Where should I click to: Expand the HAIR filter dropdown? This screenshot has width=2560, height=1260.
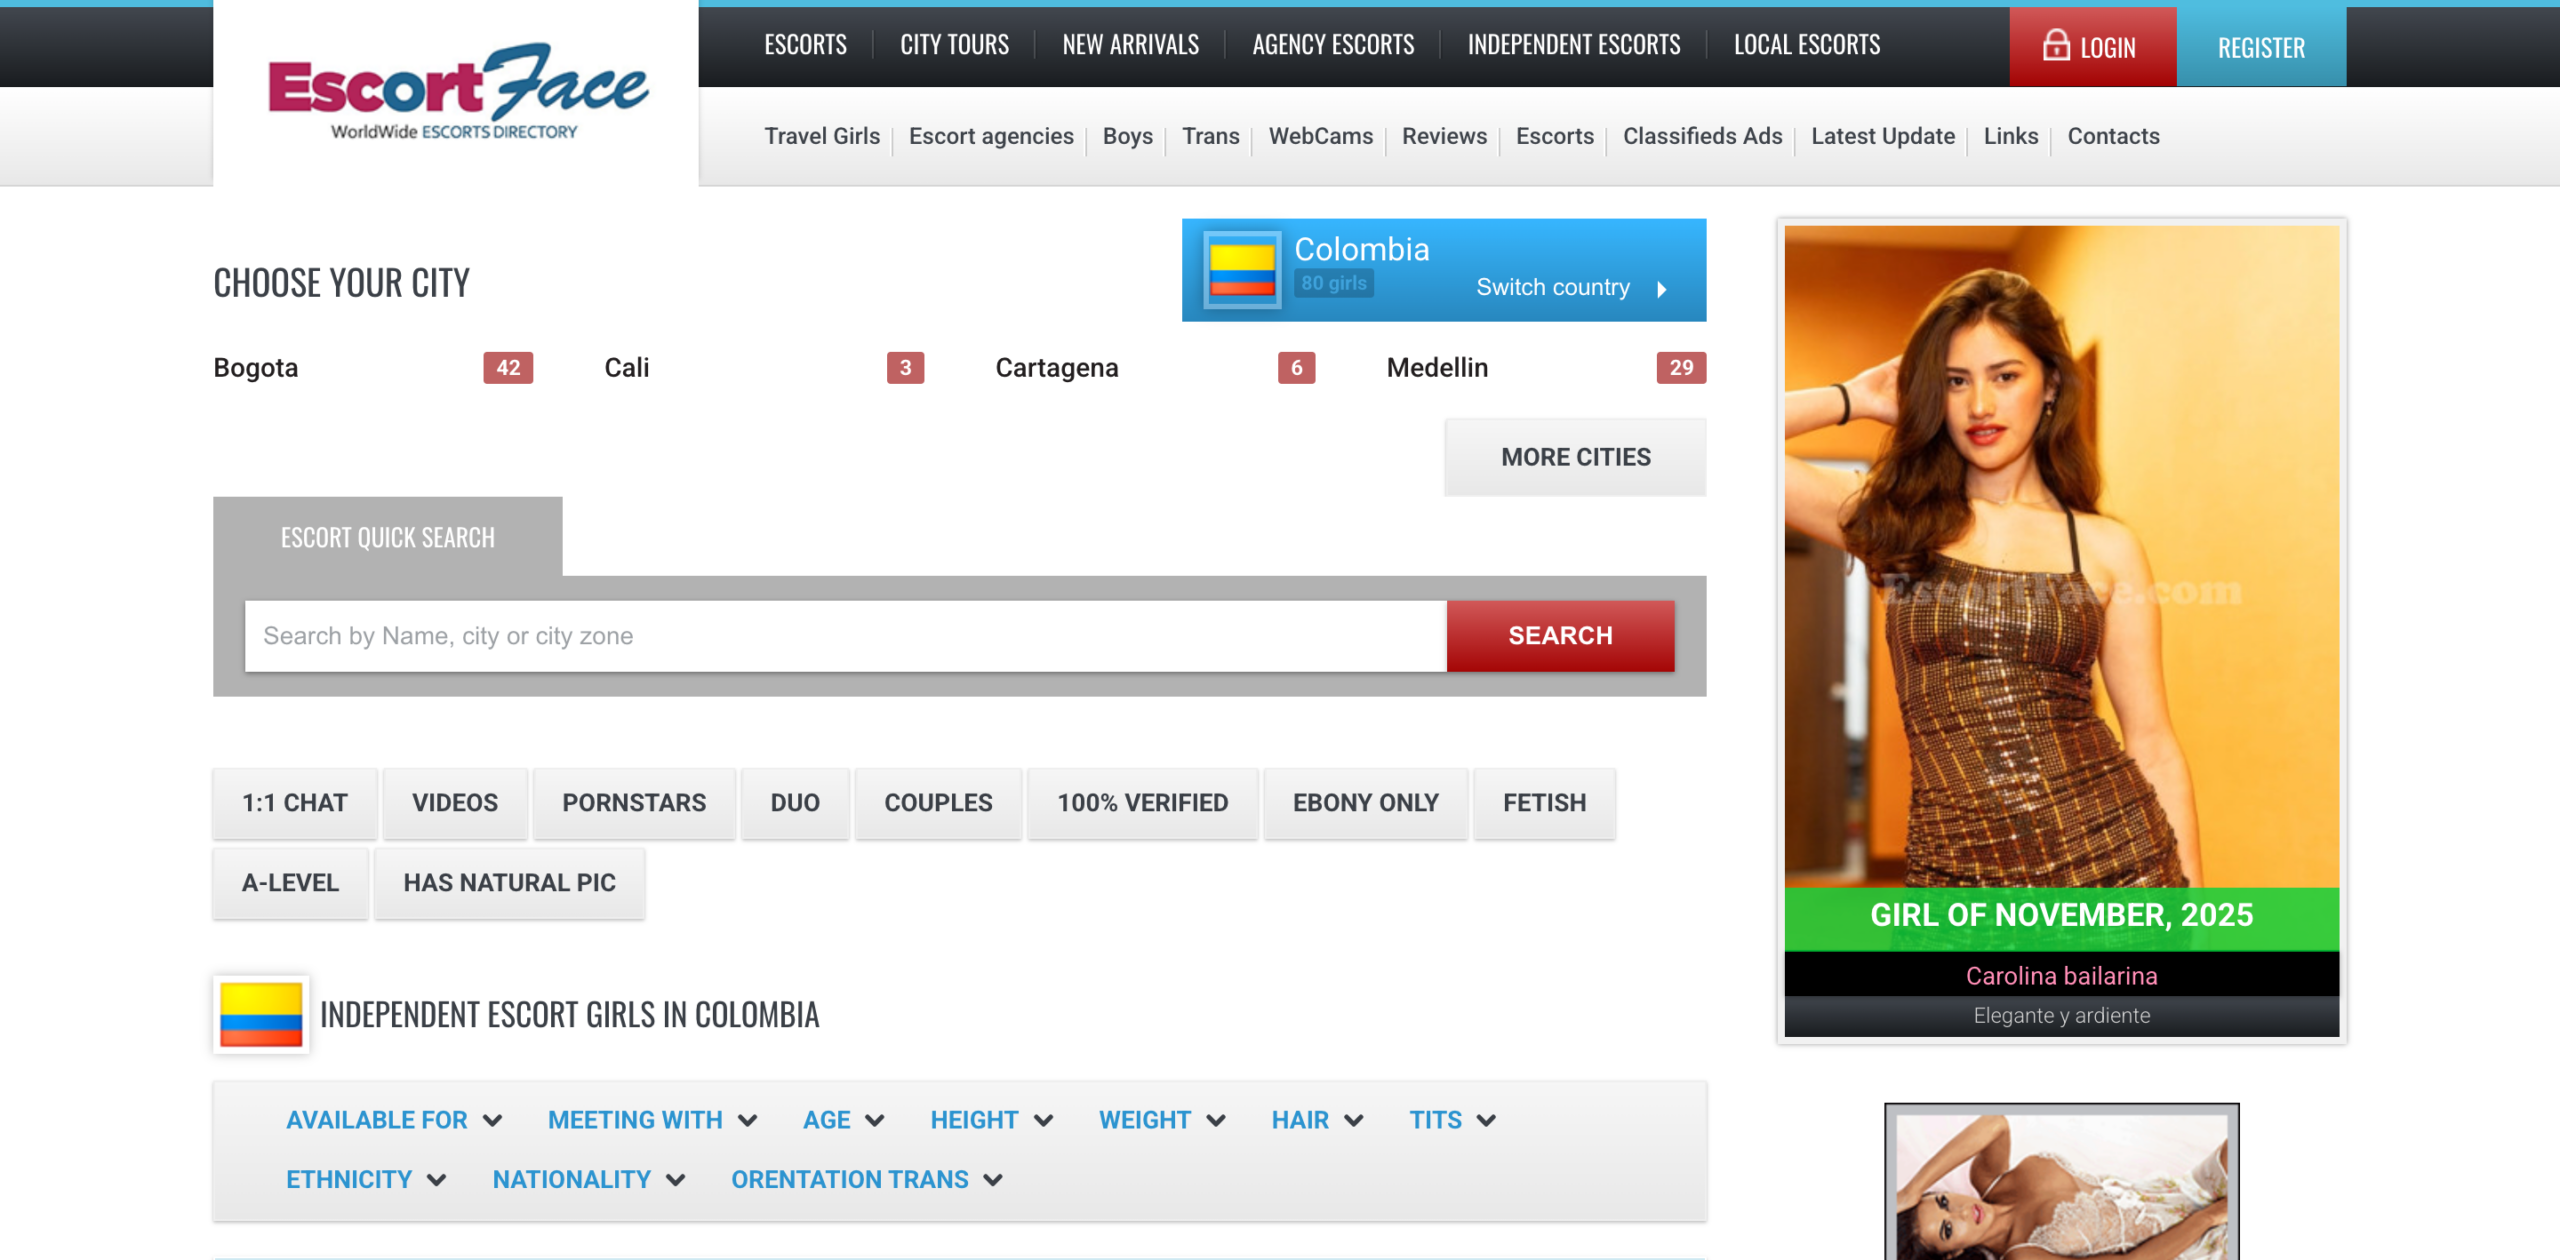click(x=1316, y=1120)
